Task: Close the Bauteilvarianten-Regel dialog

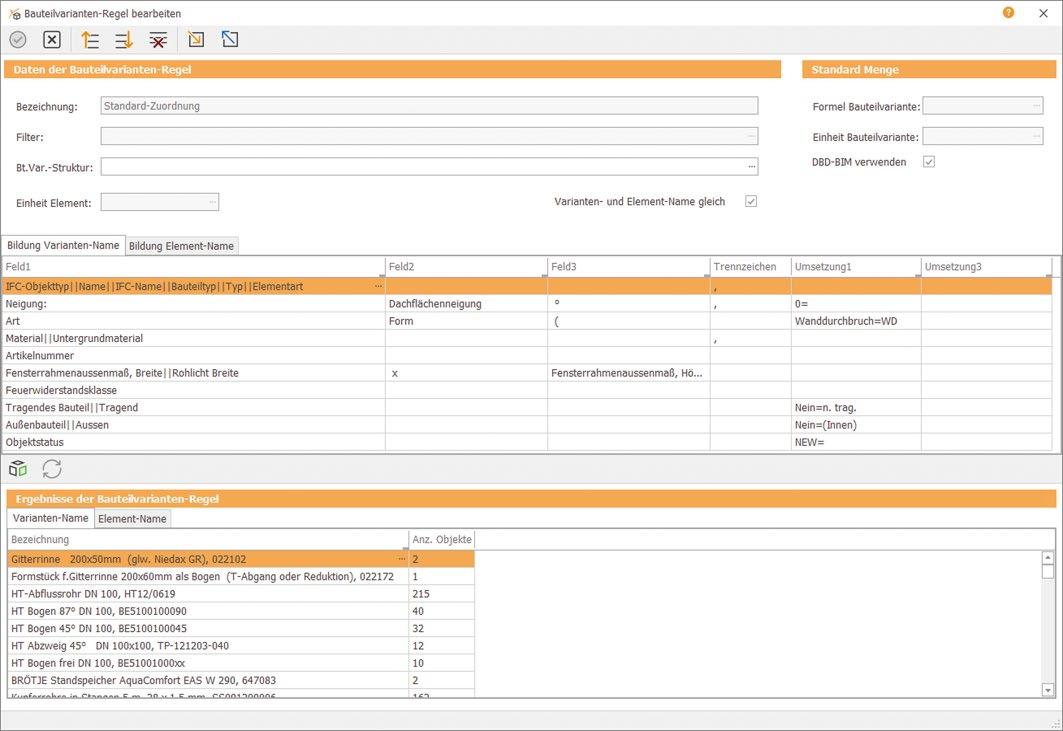Action: (x=1043, y=13)
